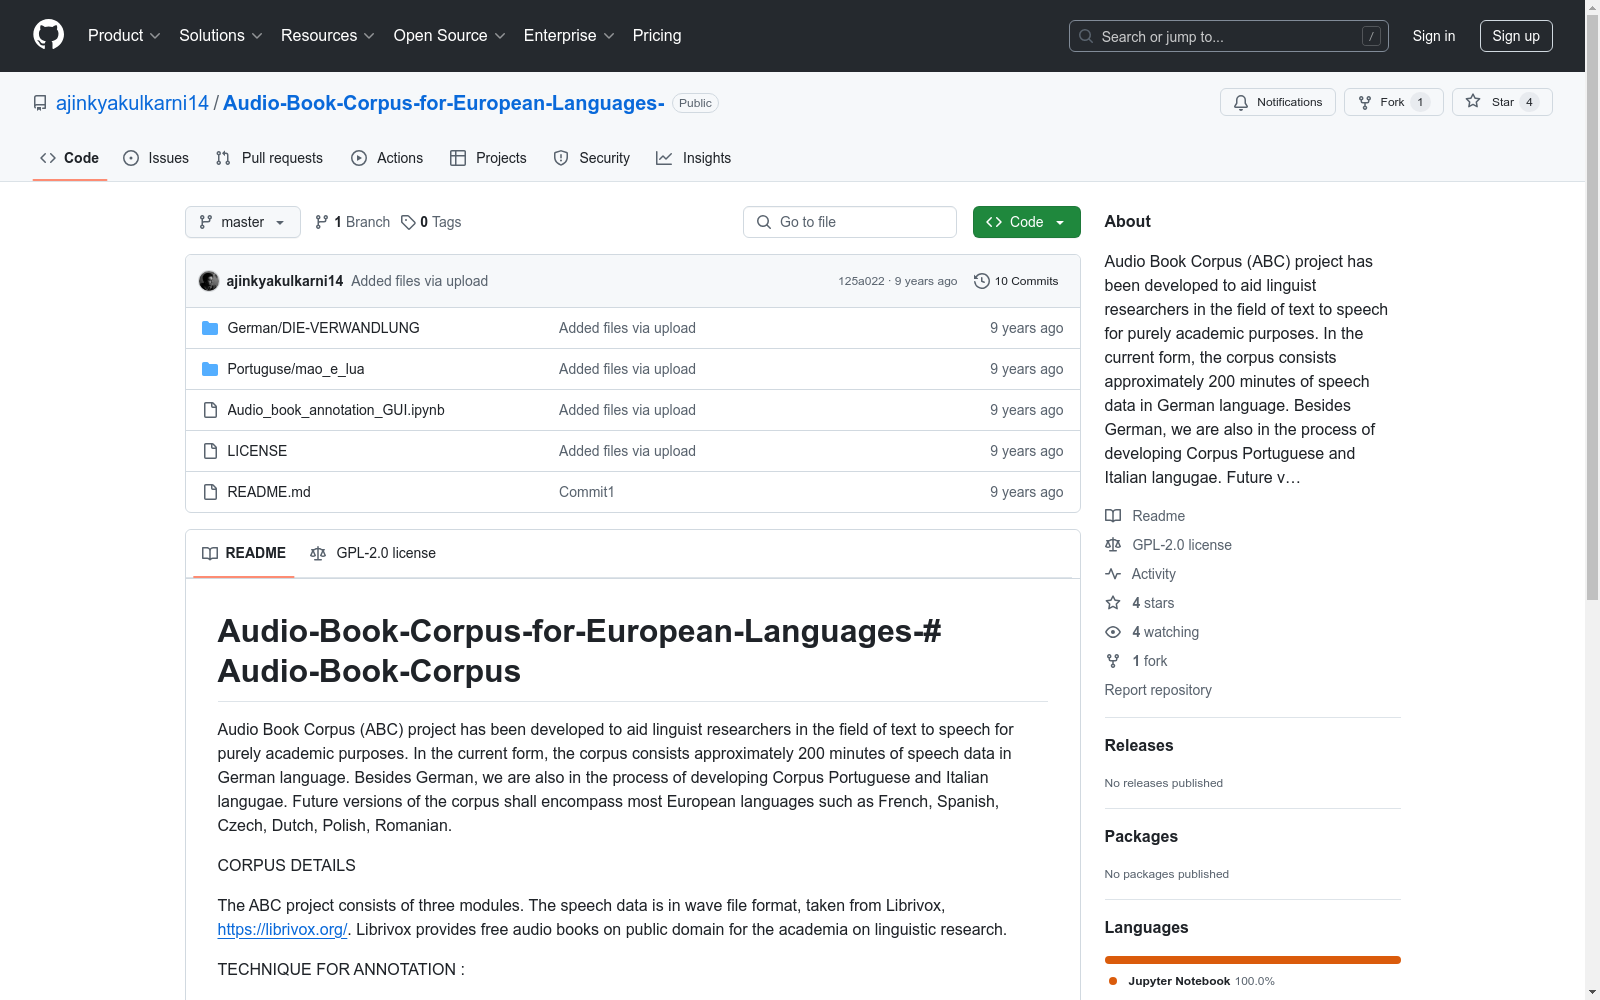Open the Projects tab
This screenshot has width=1600, height=1000.
[488, 158]
